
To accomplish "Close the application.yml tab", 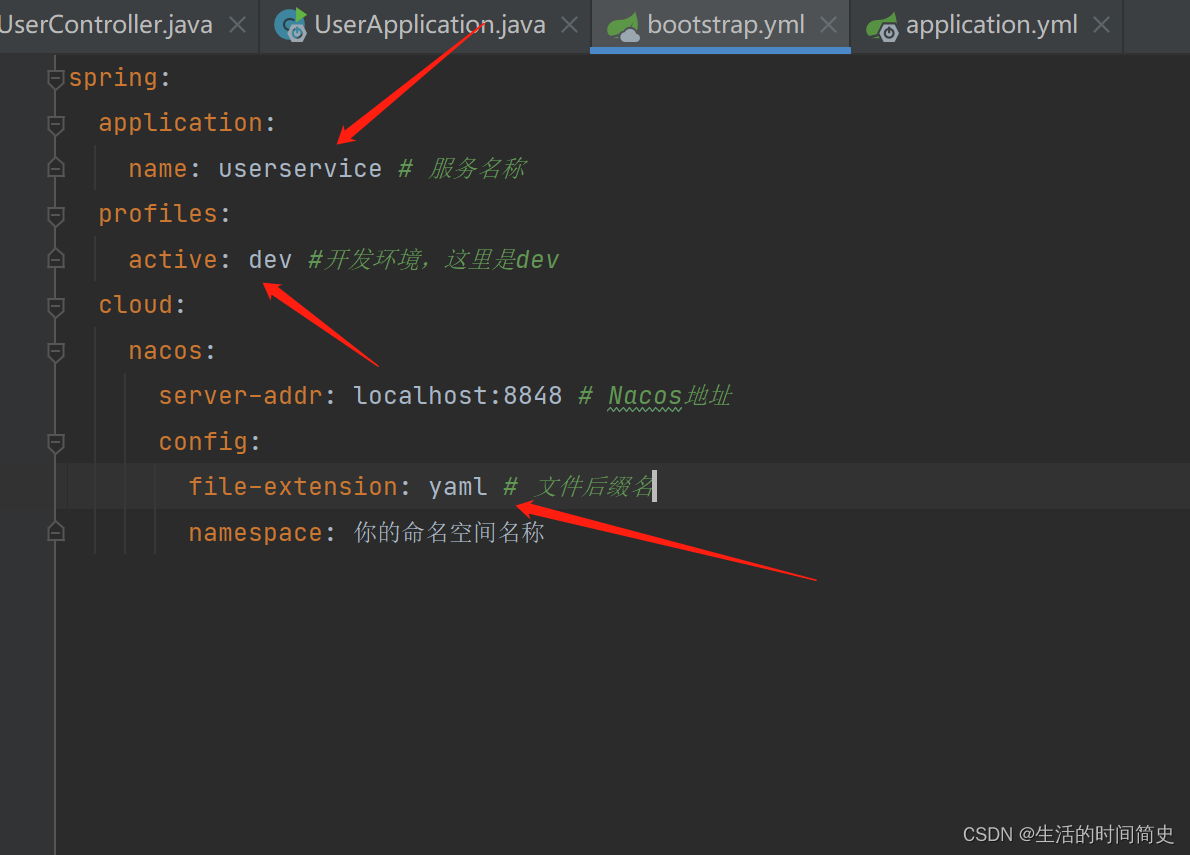I will 1102,26.
